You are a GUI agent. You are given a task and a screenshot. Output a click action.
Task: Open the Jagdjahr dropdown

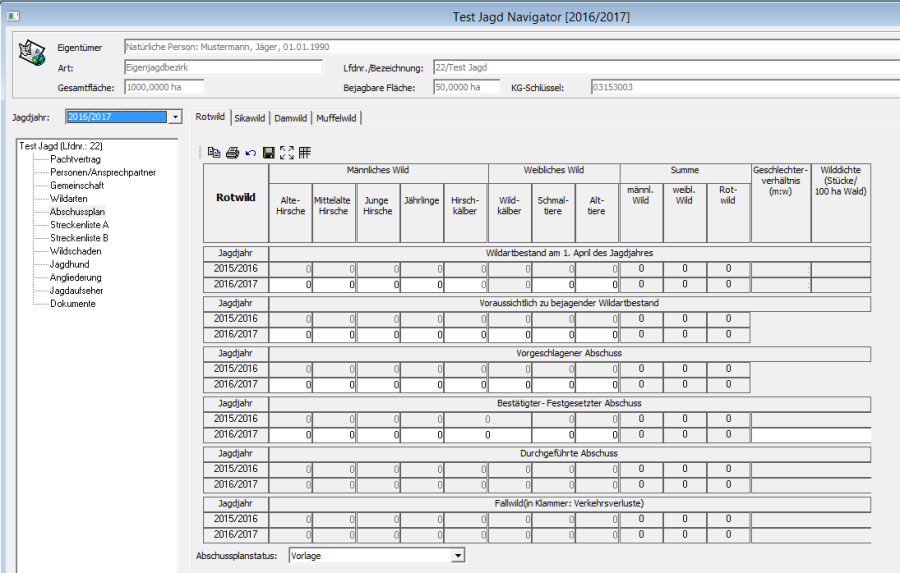176,117
